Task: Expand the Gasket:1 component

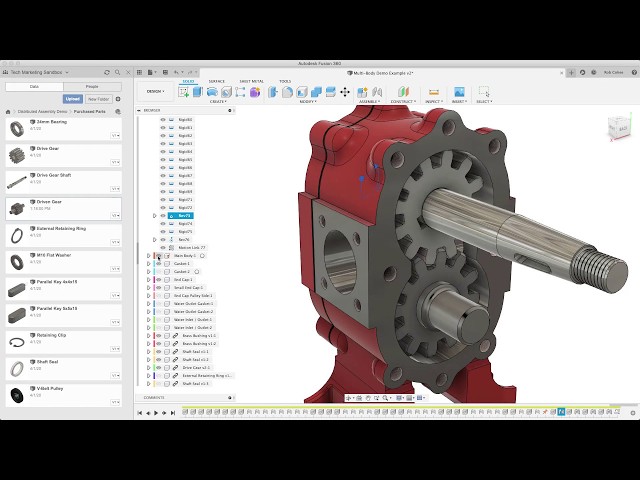Action: tap(149, 264)
